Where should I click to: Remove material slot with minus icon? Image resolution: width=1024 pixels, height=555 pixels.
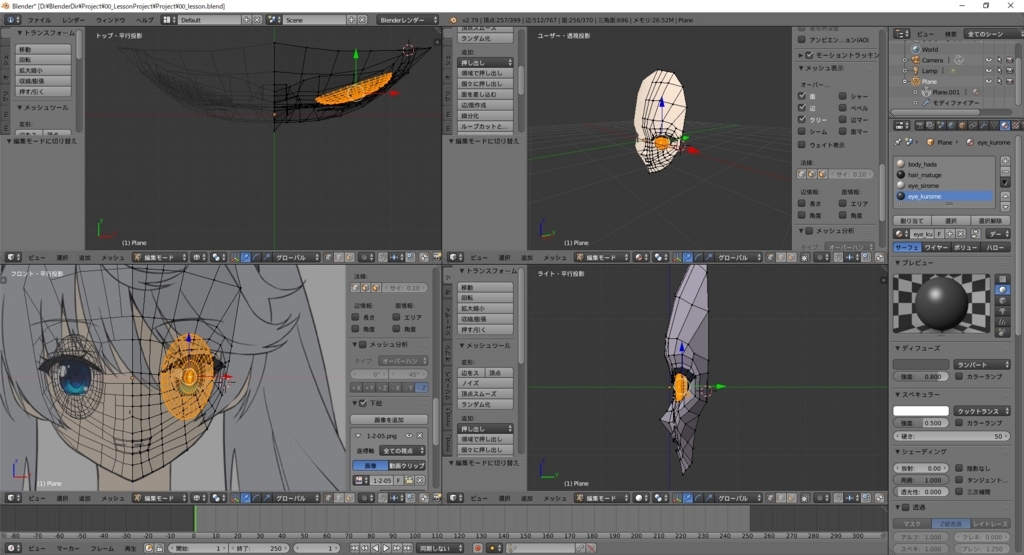pos(1006,172)
